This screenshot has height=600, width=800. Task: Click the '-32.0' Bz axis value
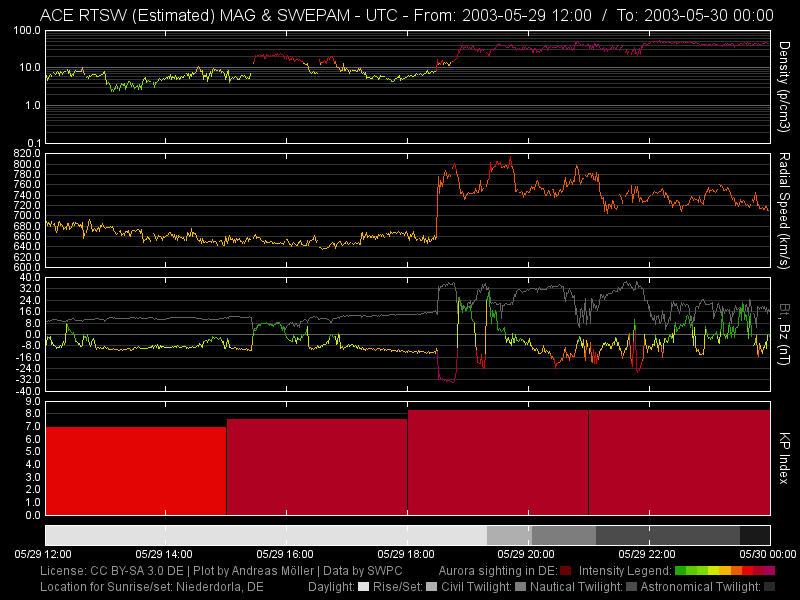pos(28,380)
